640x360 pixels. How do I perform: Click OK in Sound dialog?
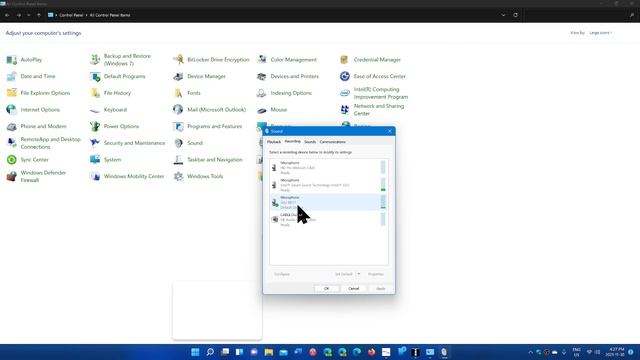pyautogui.click(x=327, y=289)
